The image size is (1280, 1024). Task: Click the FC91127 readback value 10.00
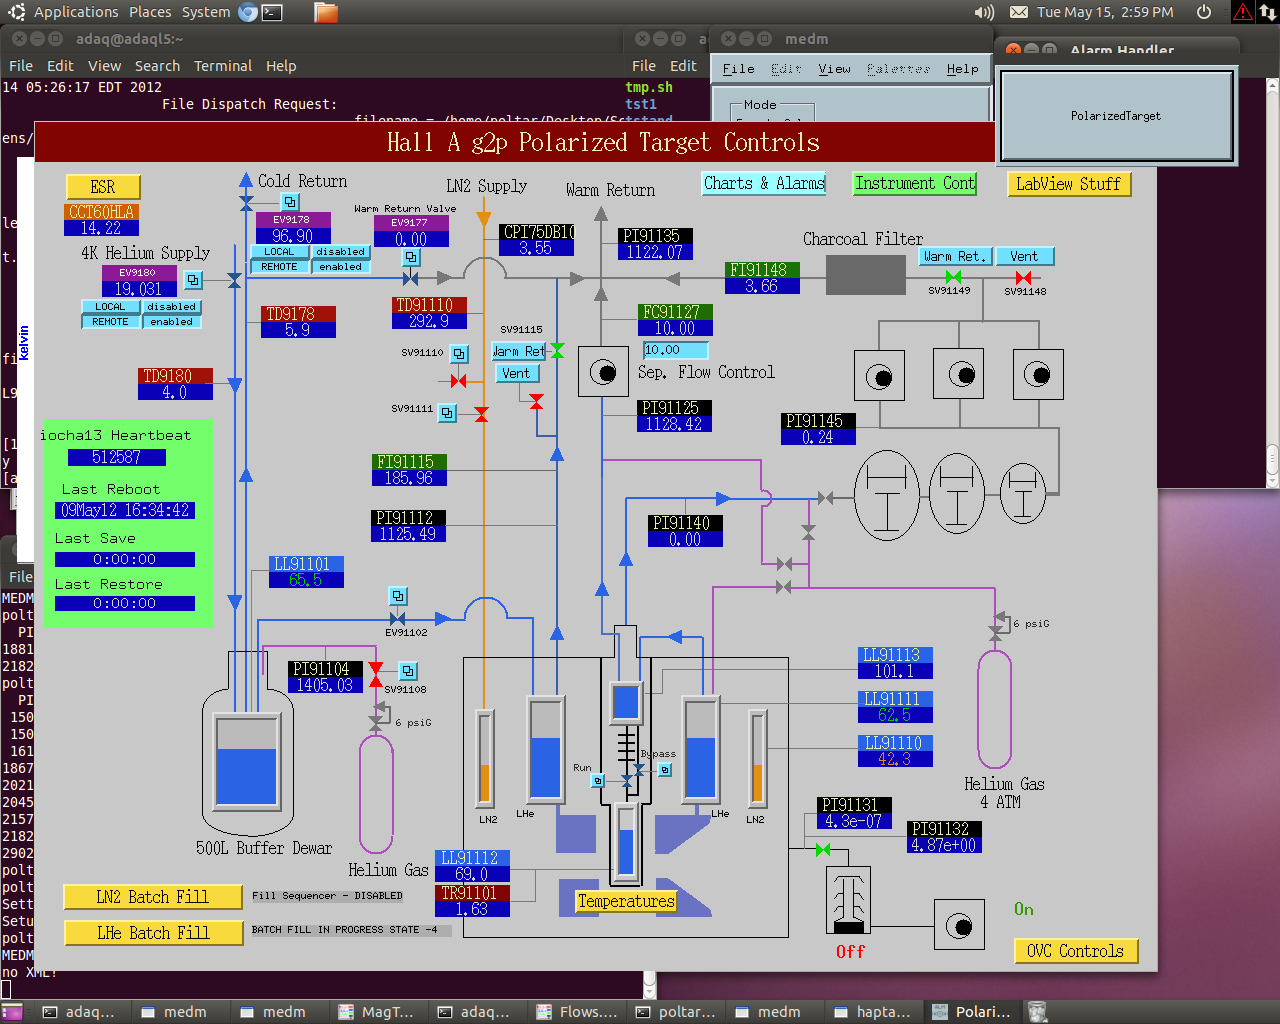point(675,328)
